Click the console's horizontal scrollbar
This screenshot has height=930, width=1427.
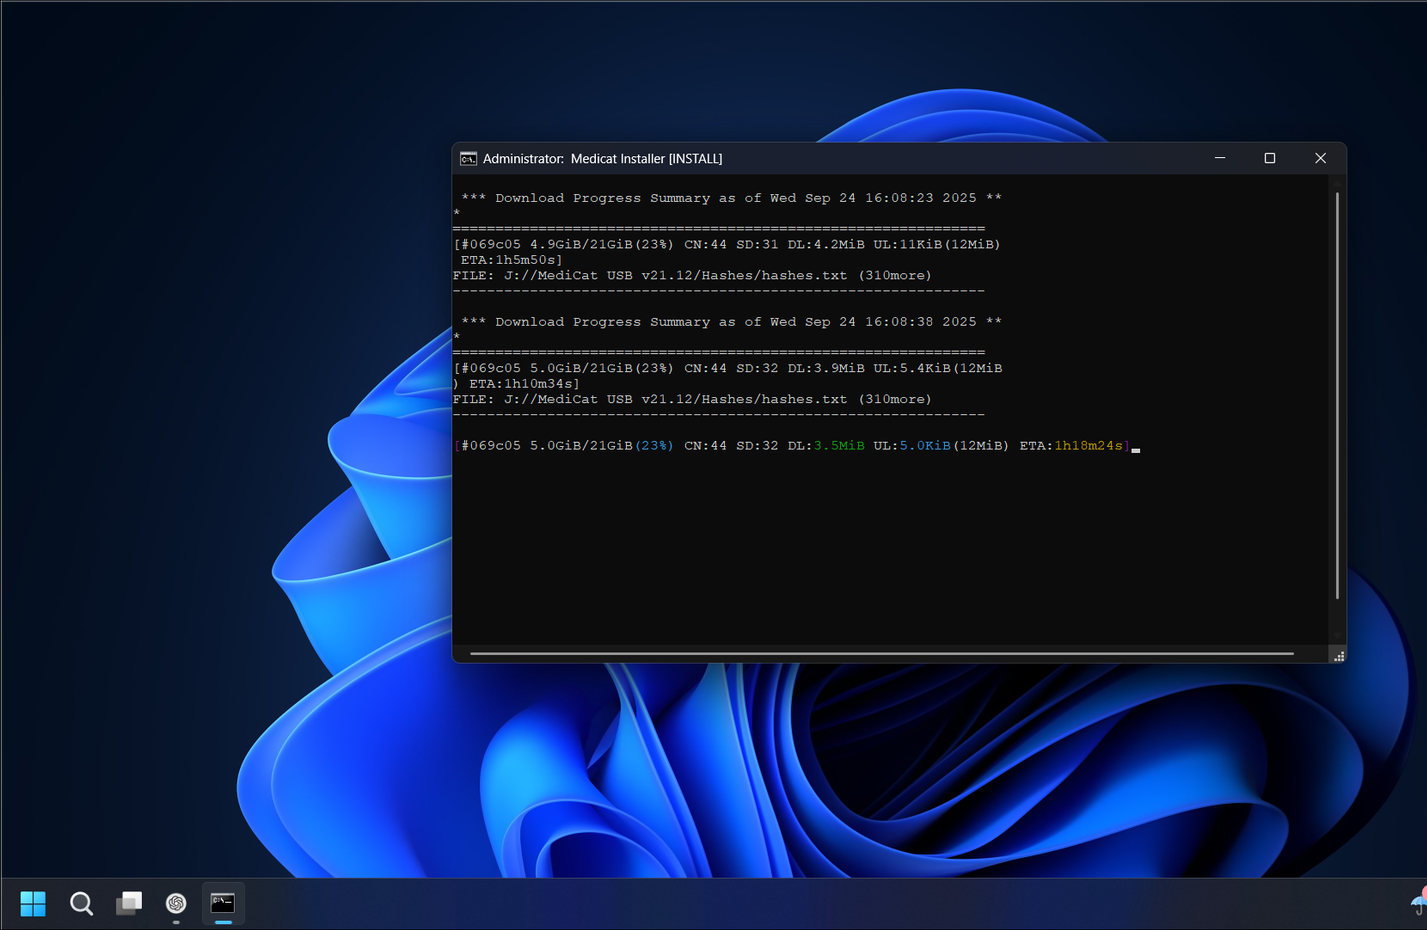pos(880,654)
